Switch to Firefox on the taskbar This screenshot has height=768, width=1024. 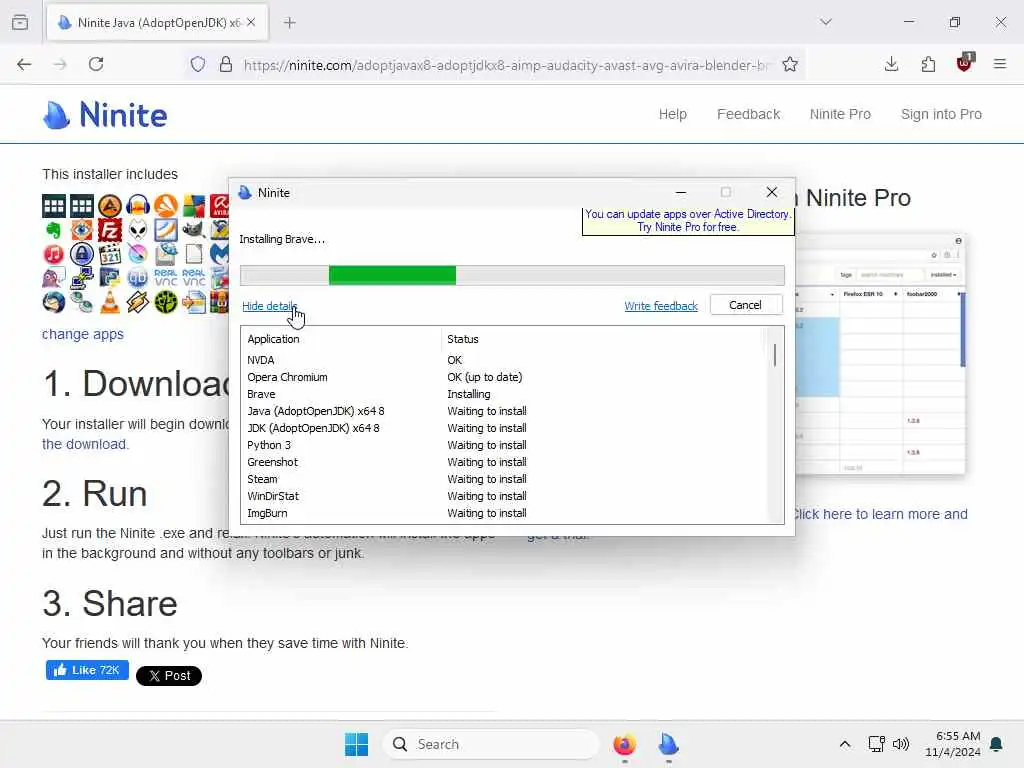(x=624, y=744)
